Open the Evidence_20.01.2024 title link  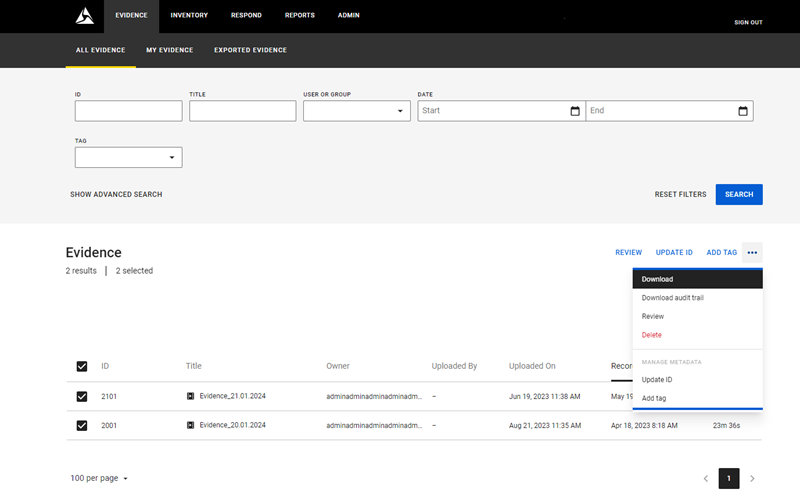pos(233,425)
